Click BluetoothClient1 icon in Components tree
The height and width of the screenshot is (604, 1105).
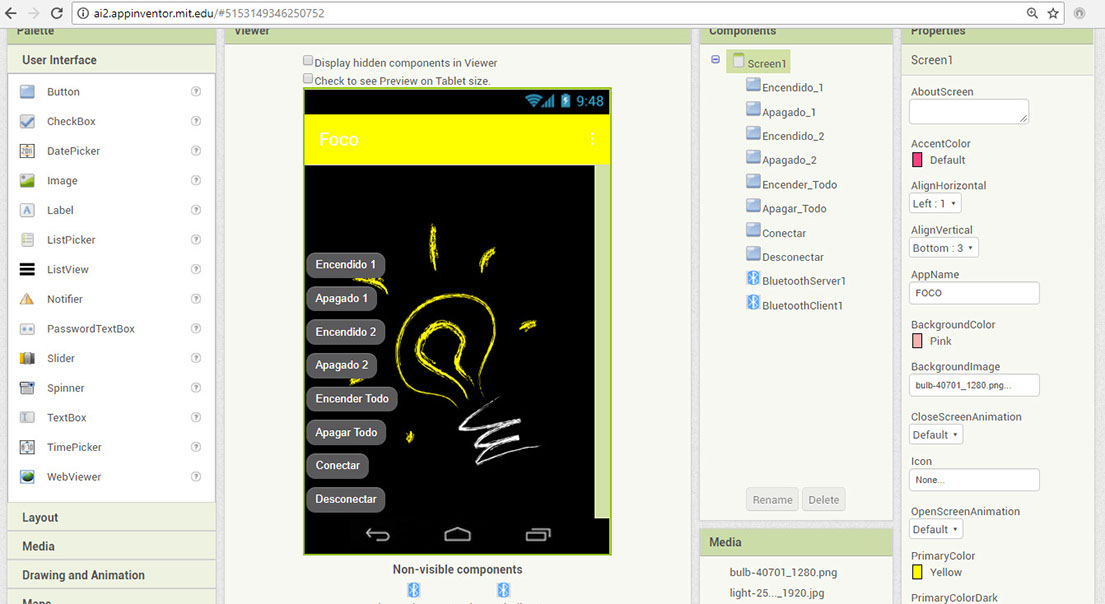(753, 304)
